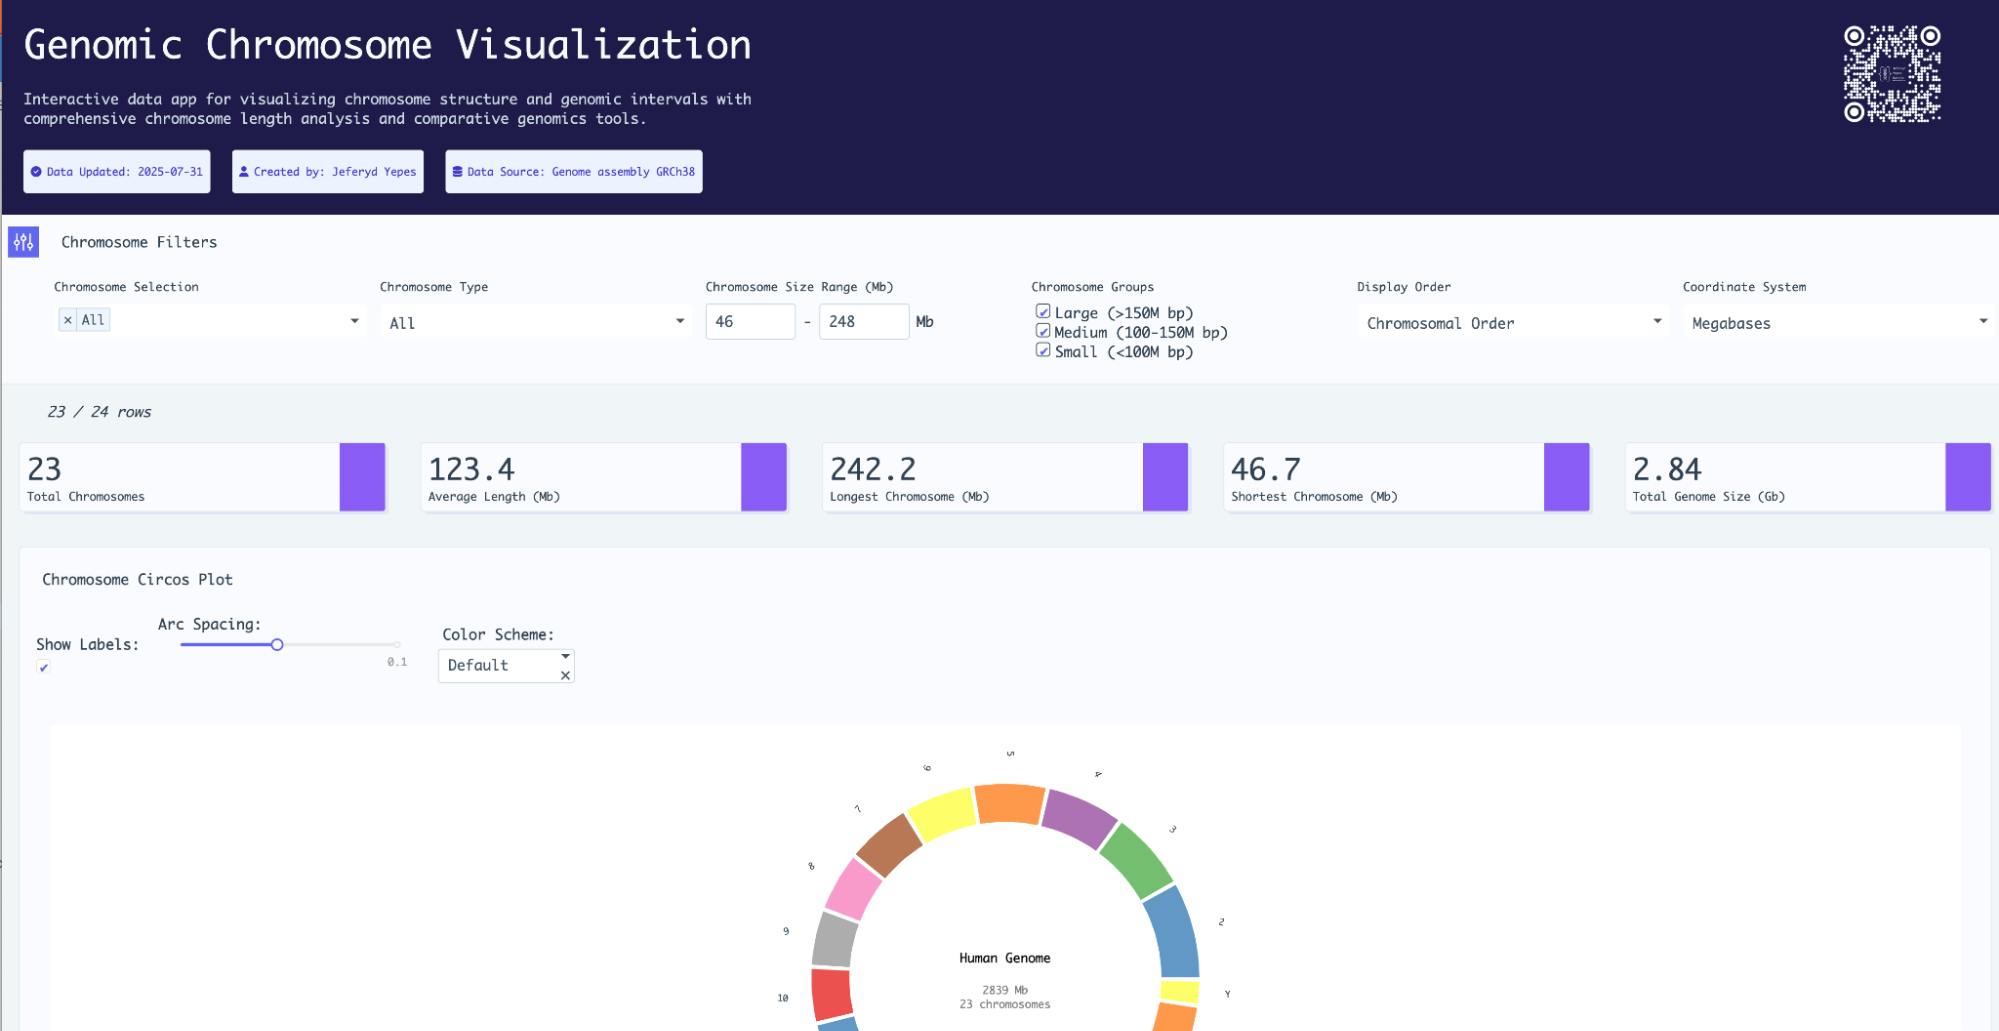Click the Average Length (Mb) card

[x=604, y=477]
